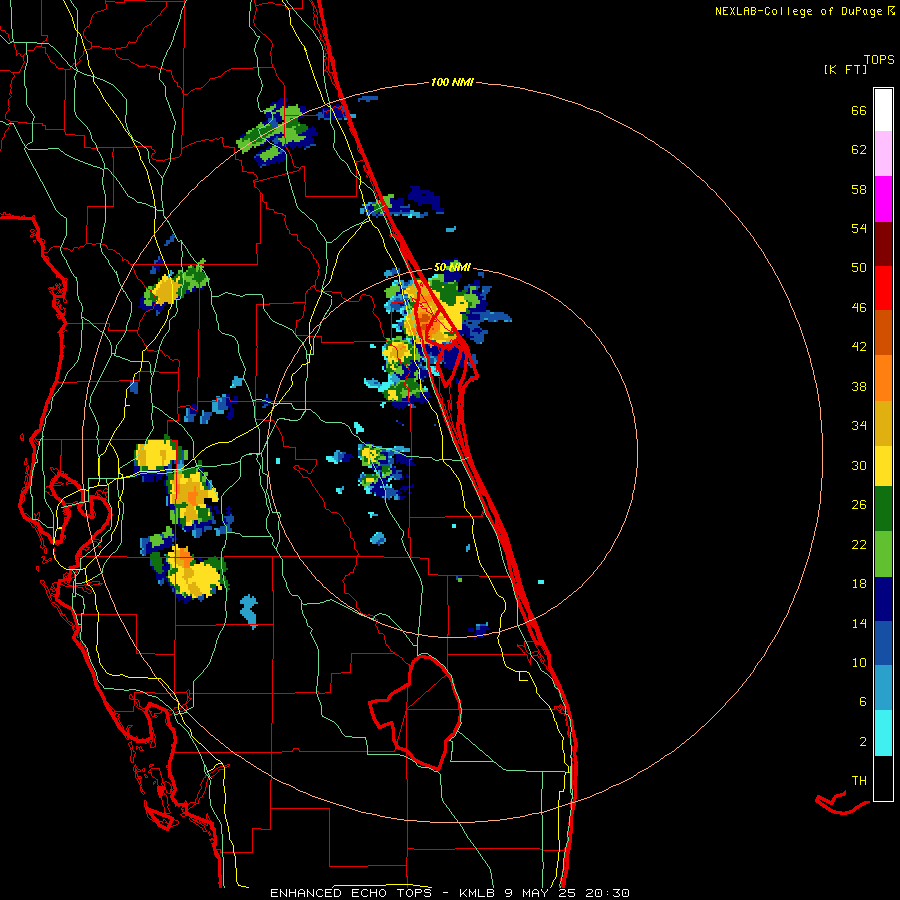Image resolution: width=900 pixels, height=900 pixels.
Task: Select the sky blue legend swatch
Action: (x=883, y=688)
